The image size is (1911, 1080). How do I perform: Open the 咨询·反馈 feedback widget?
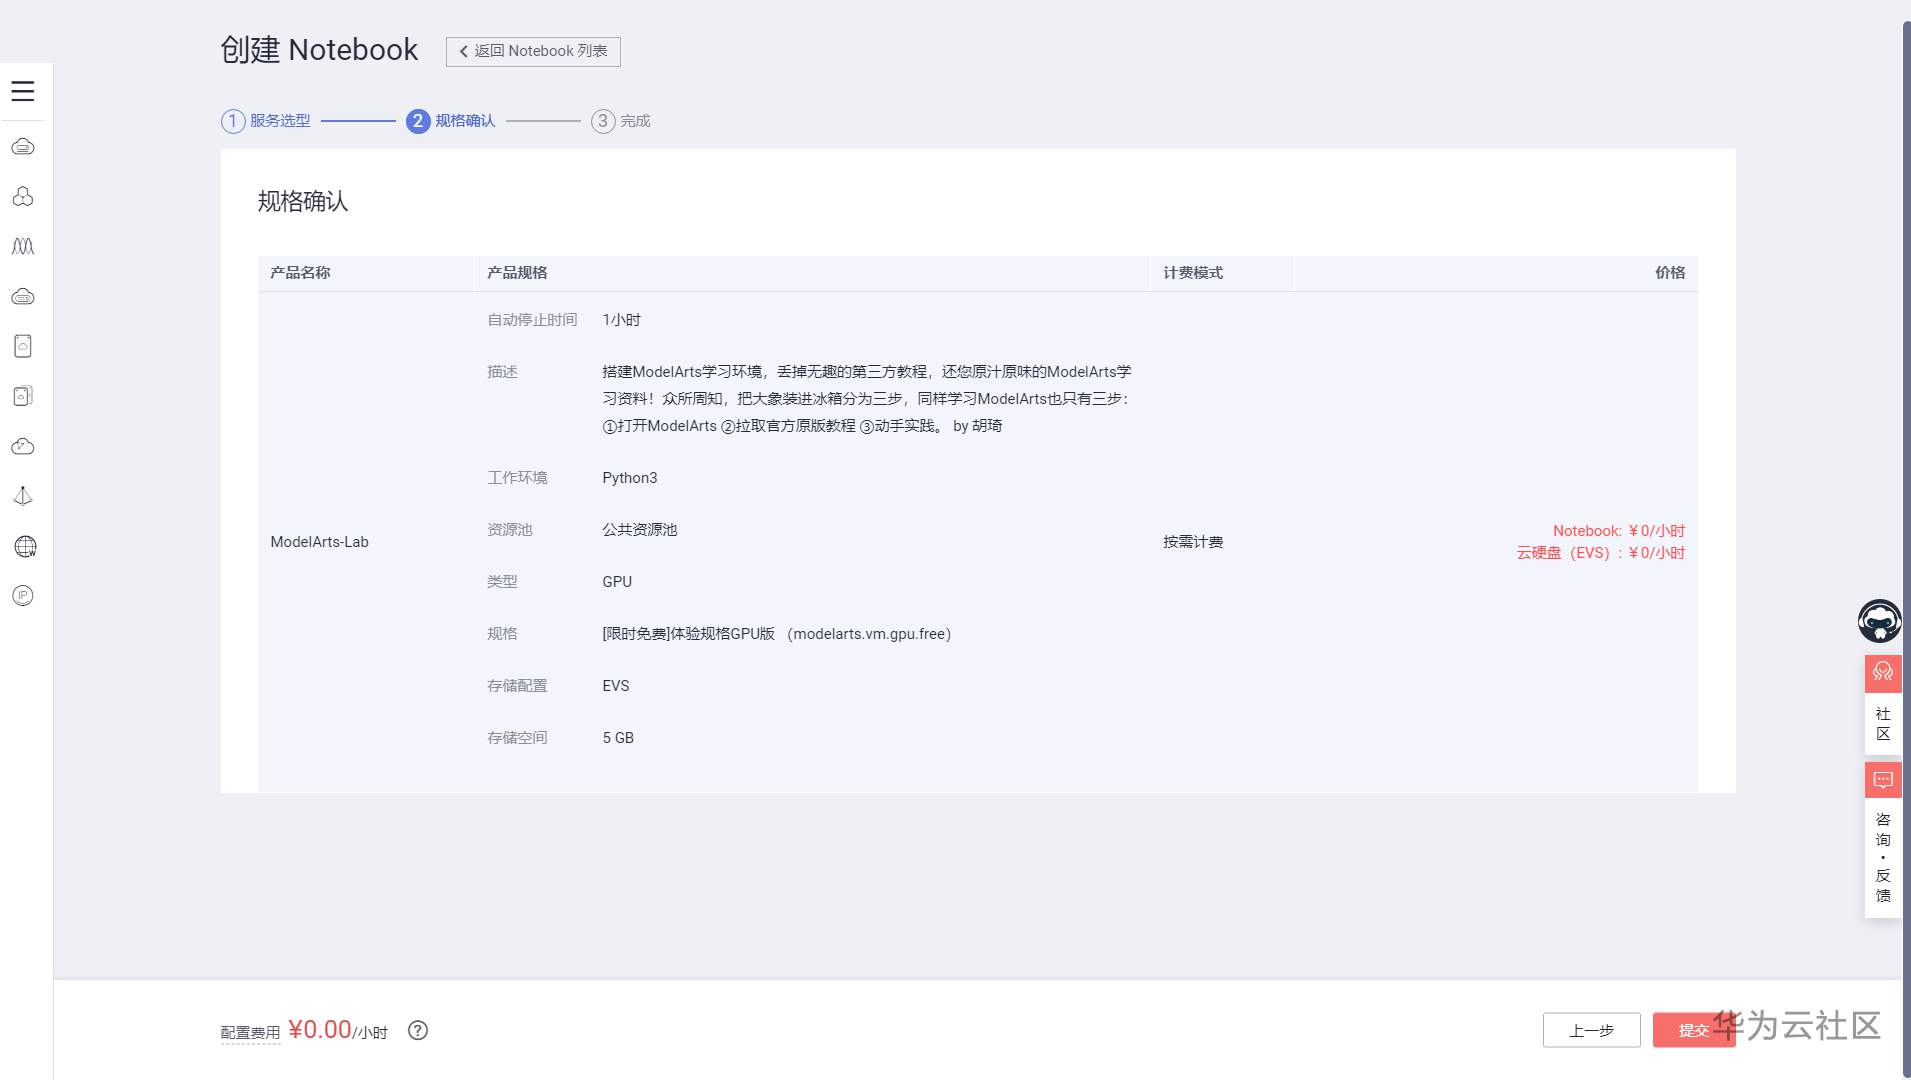pos(1883,840)
